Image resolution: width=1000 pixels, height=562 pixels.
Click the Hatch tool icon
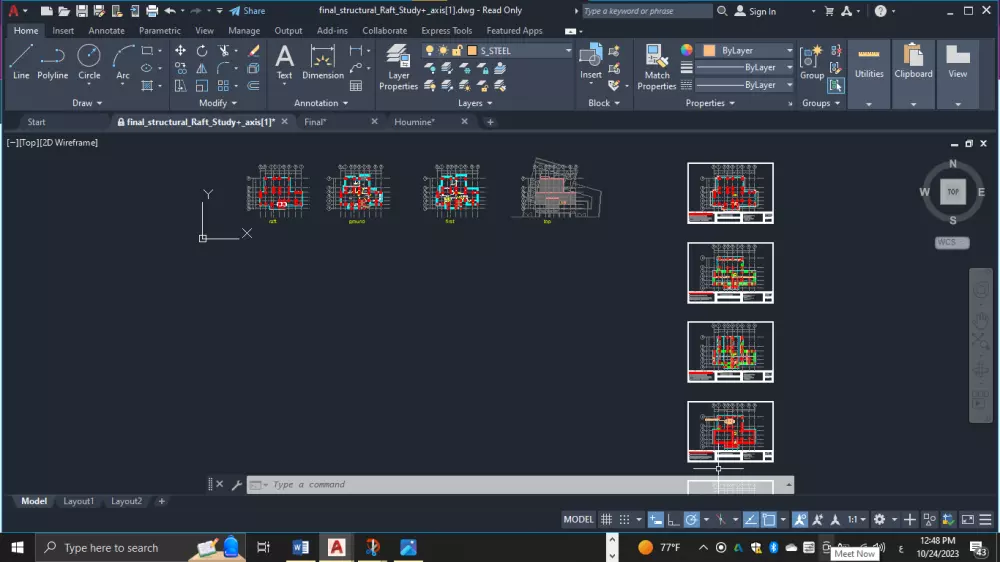(147, 85)
